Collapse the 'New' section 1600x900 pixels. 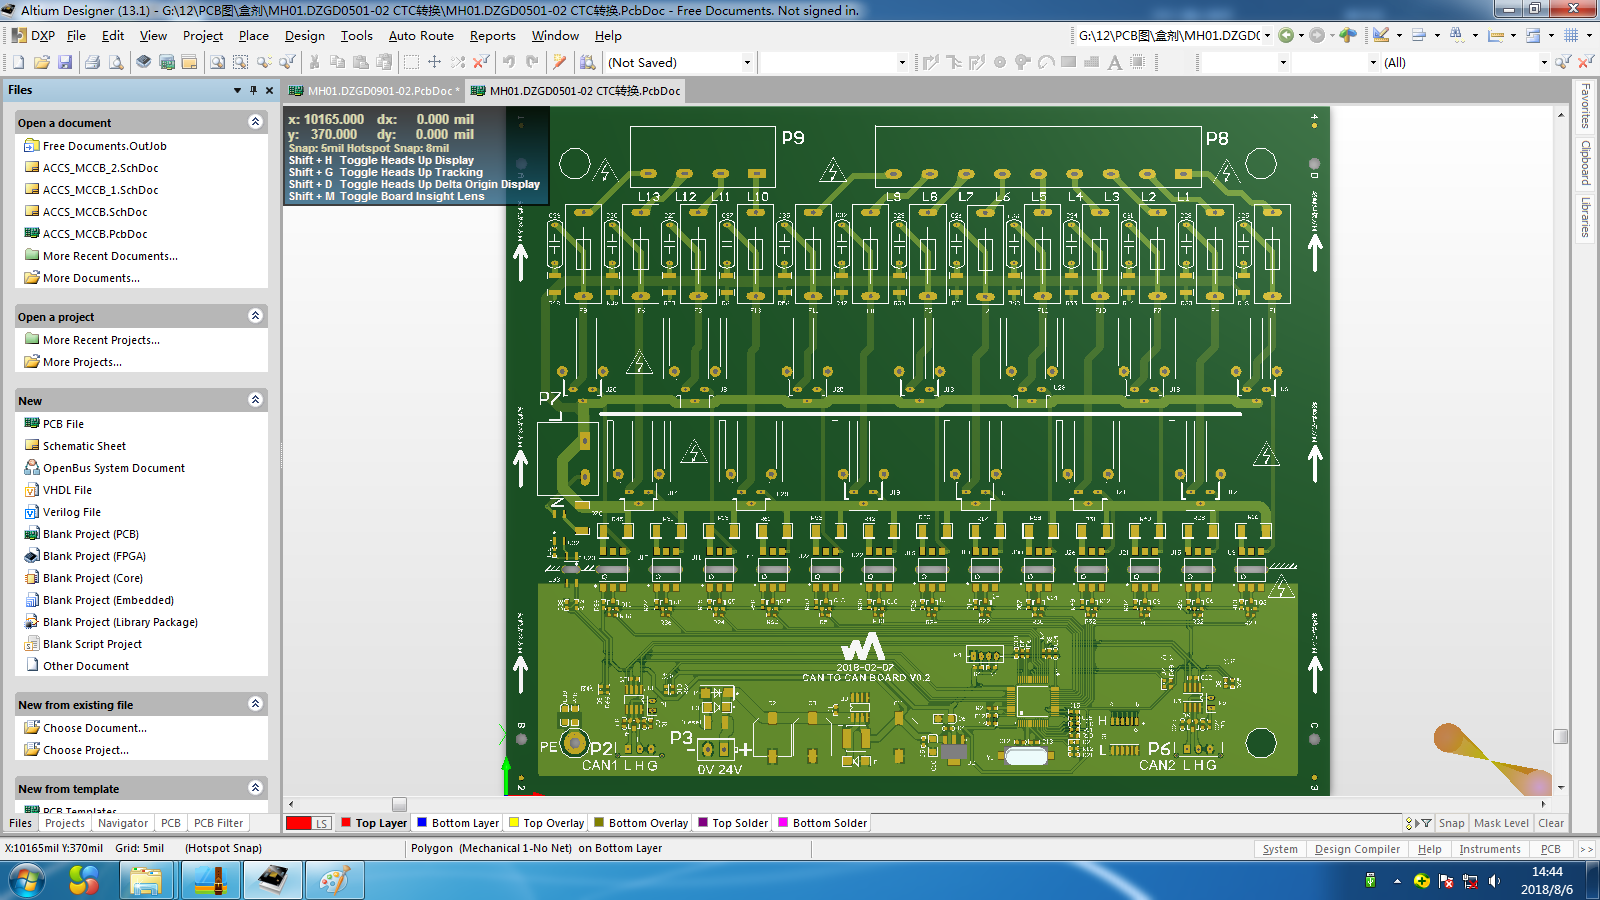pyautogui.click(x=255, y=400)
